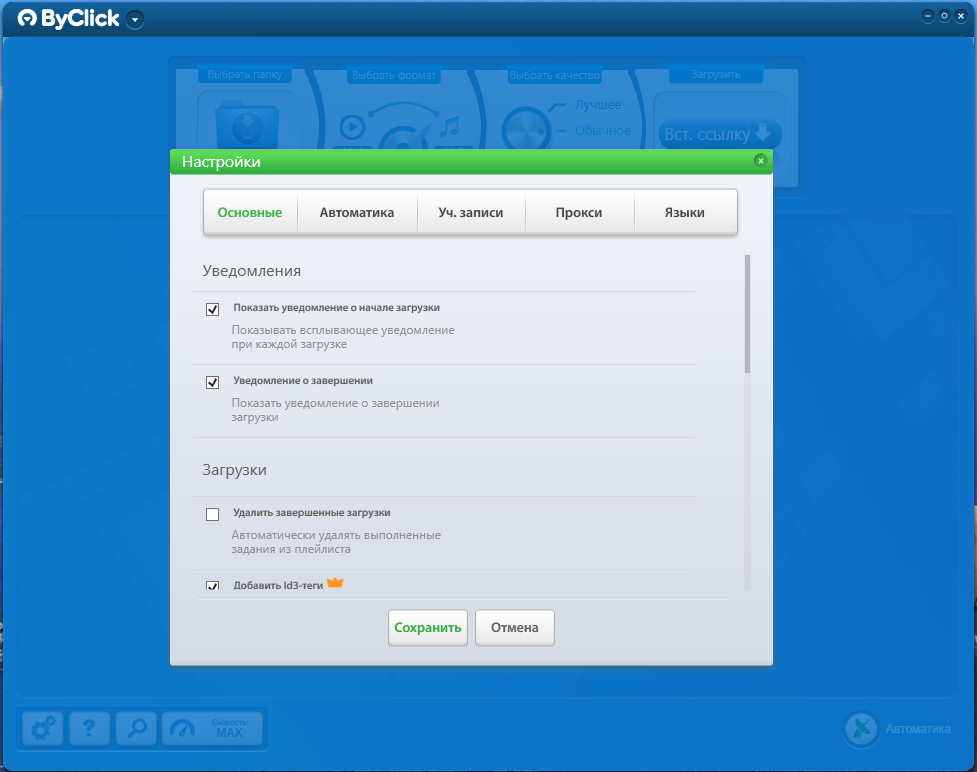Click the download folder icon

coord(247,125)
